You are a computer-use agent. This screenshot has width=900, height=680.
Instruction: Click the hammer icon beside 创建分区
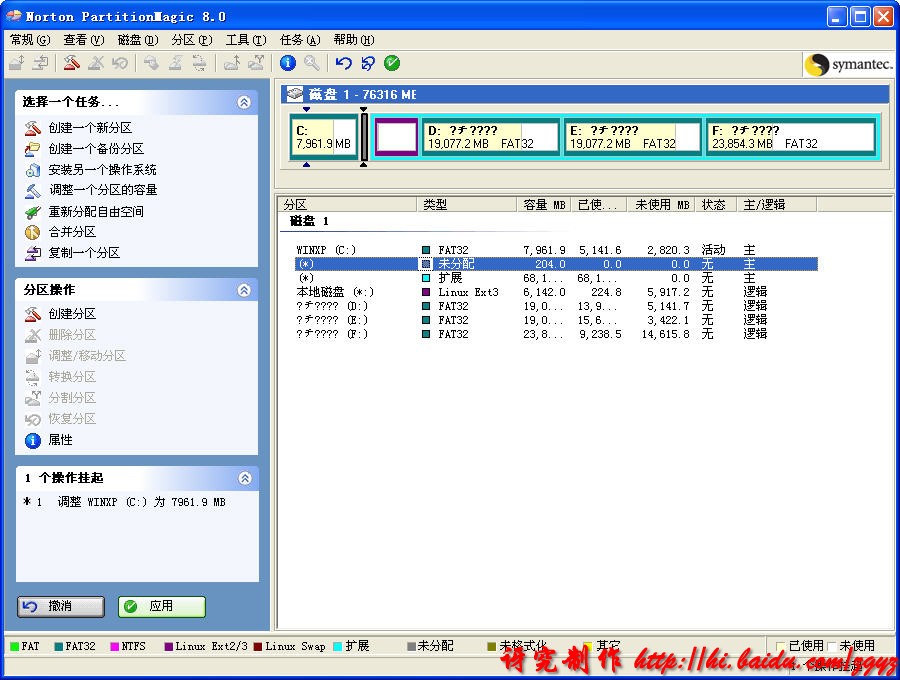pos(33,314)
